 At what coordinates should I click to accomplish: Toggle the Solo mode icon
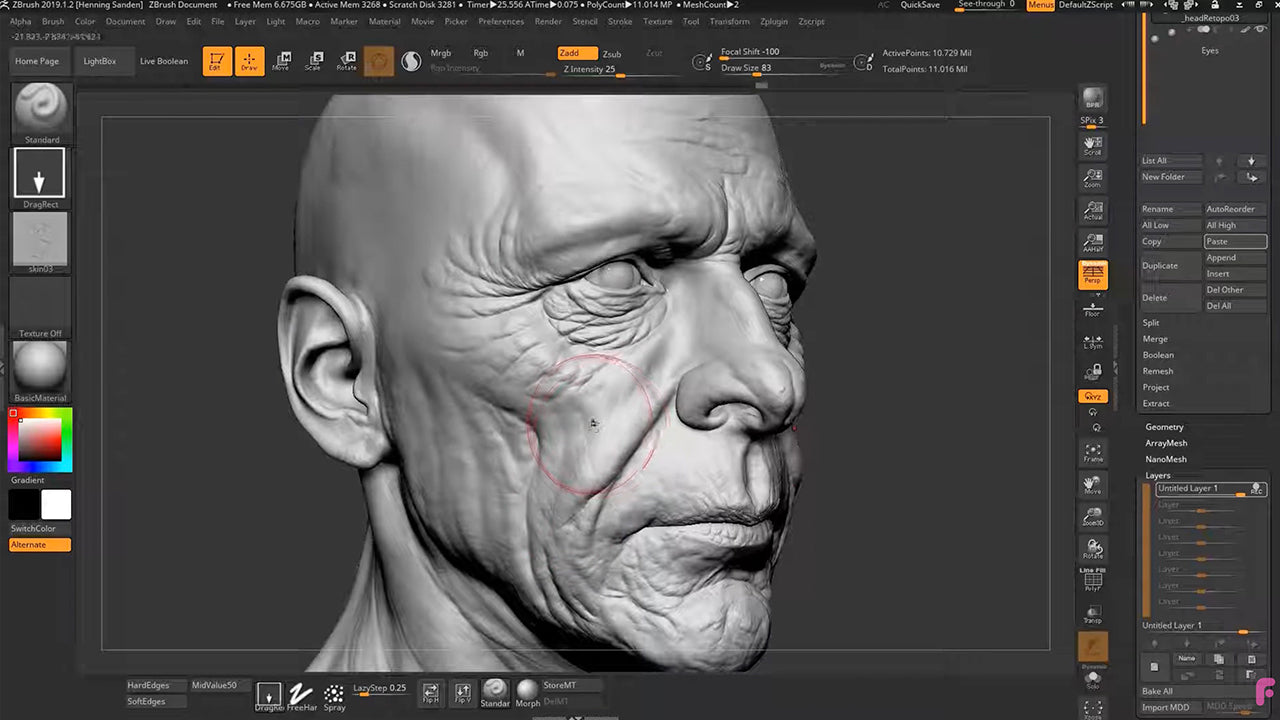(x=1092, y=679)
